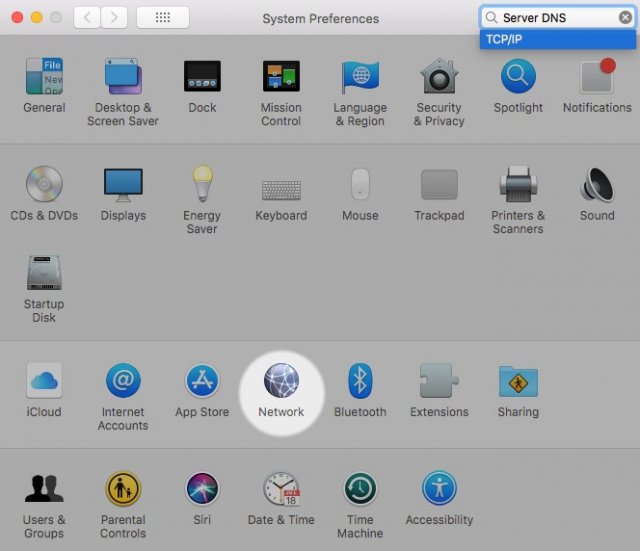The image size is (640, 551).
Task: Click the Server DNS search field
Action: [558, 18]
